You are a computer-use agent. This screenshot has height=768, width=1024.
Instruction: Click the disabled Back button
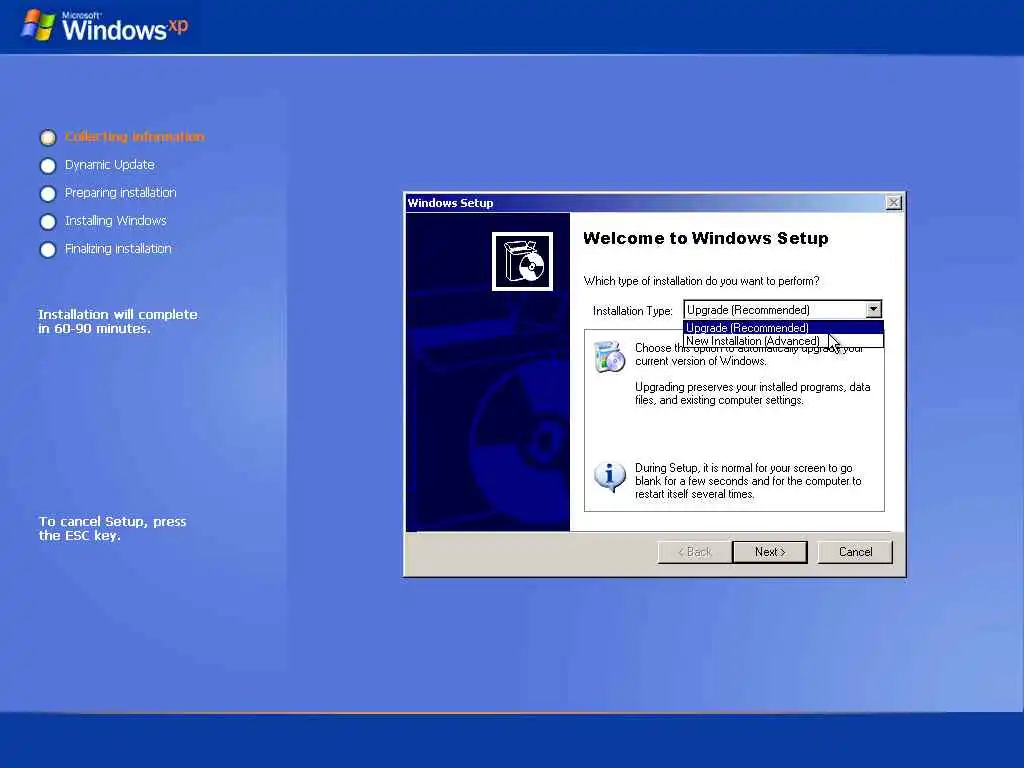(694, 552)
